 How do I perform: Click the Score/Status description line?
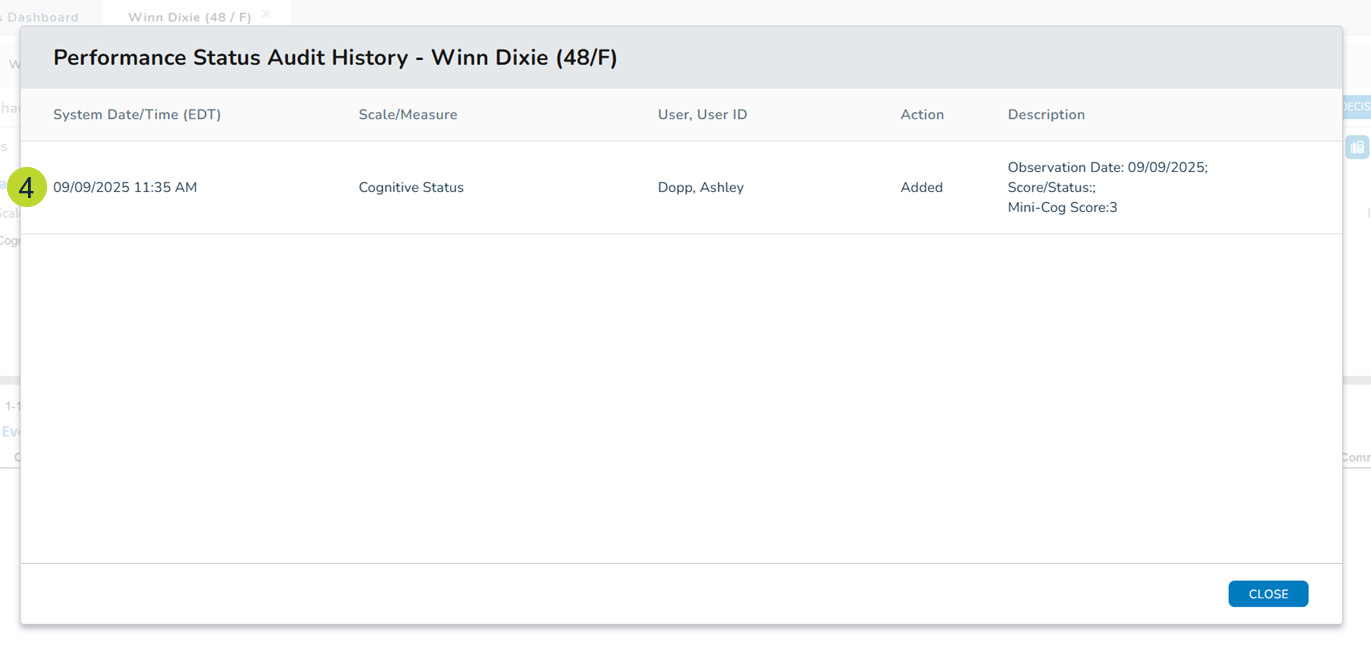[1051, 188]
